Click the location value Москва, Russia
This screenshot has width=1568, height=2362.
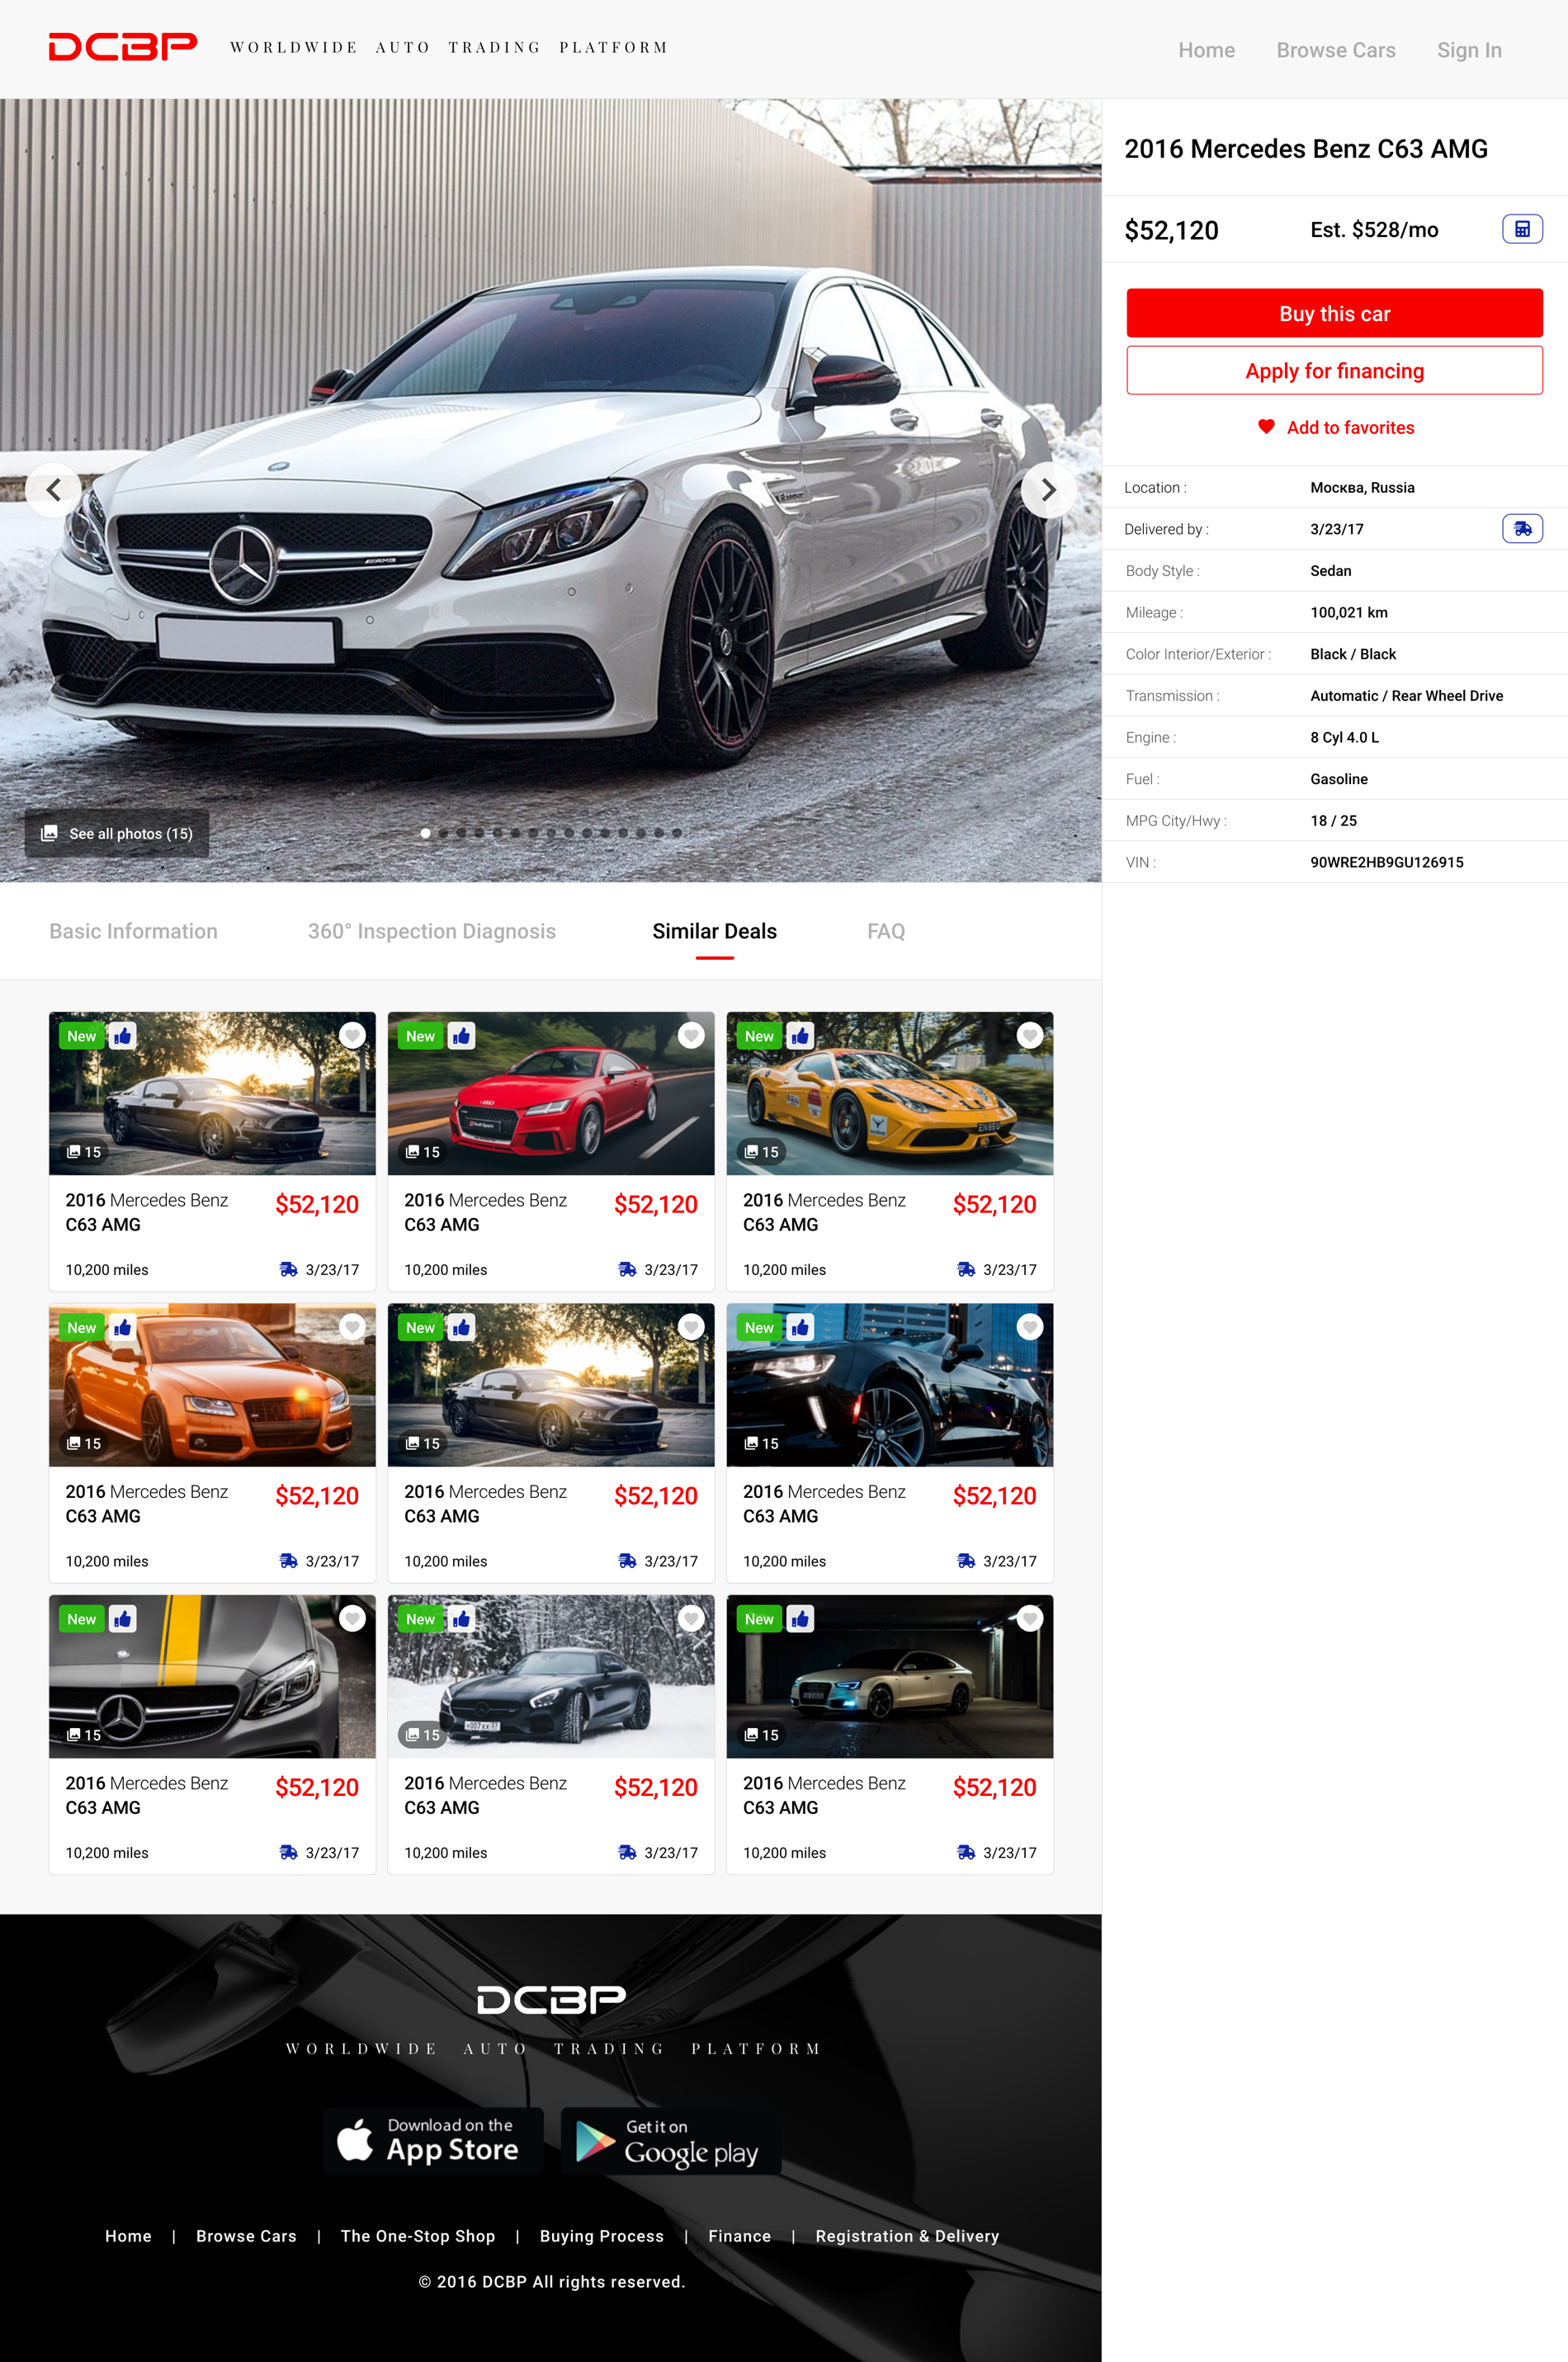(1362, 487)
